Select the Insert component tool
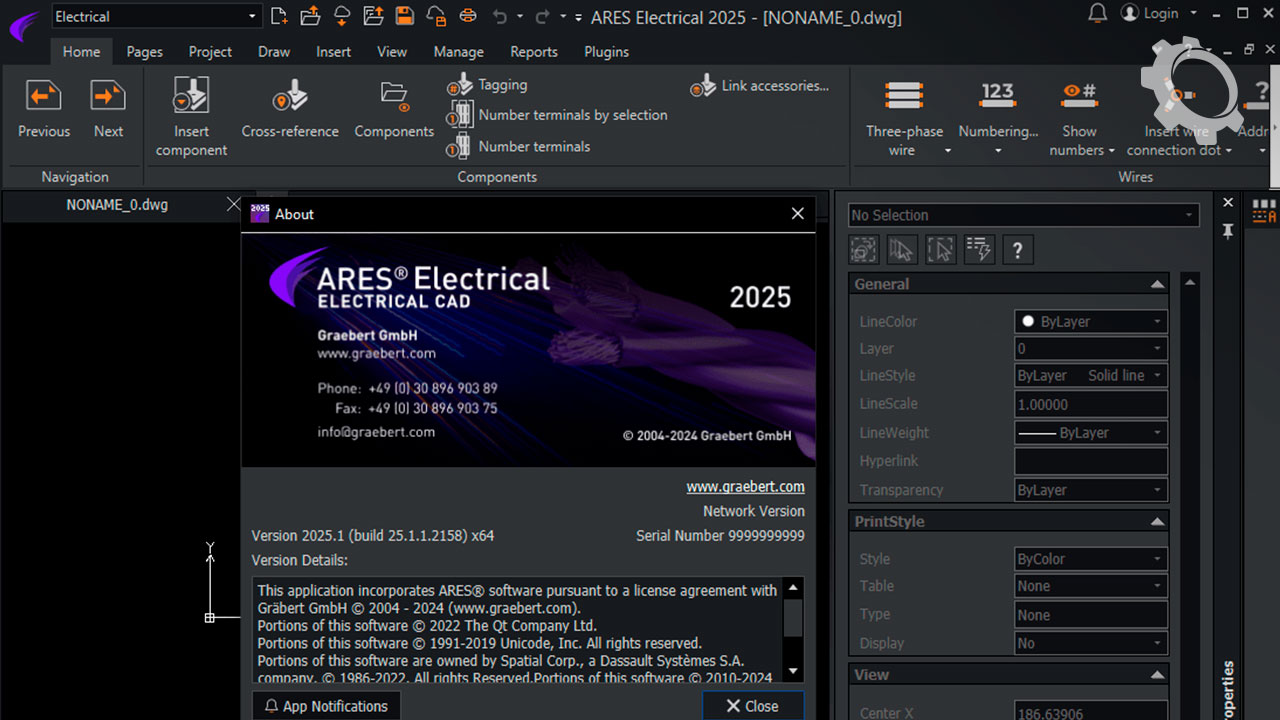The height and width of the screenshot is (720, 1280). [191, 98]
